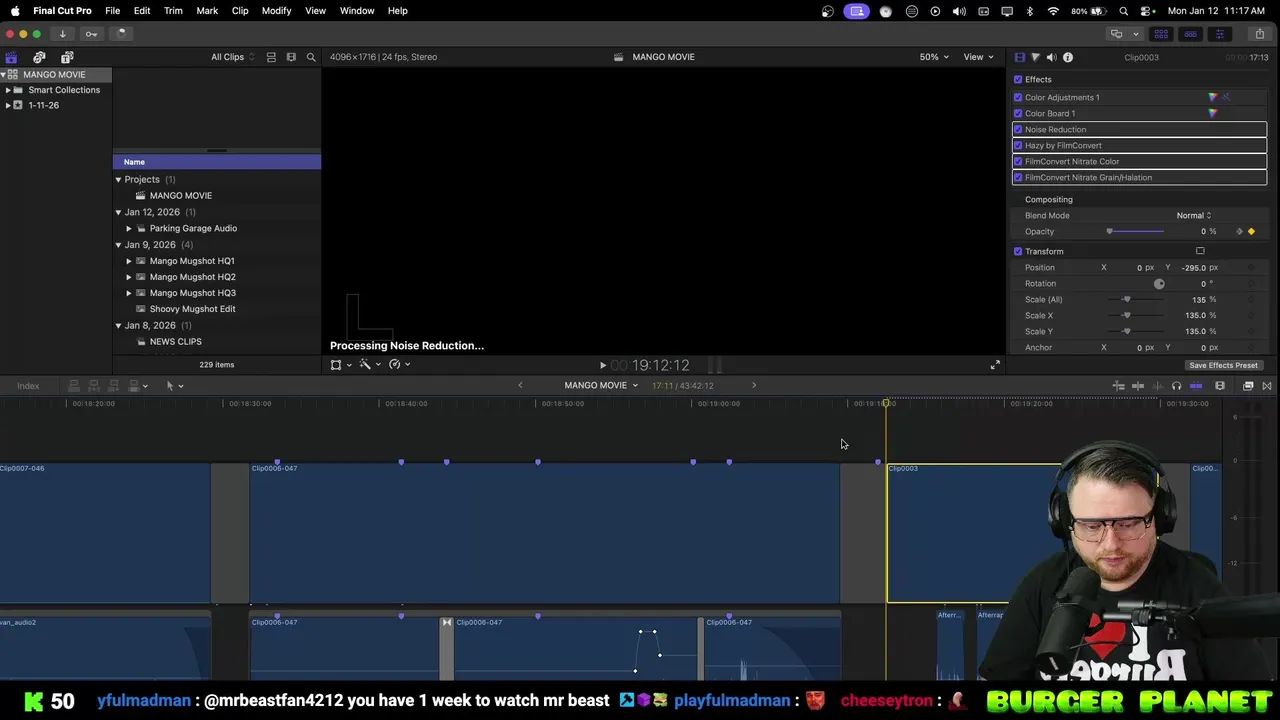Open color controls for Color Adjustments 1
The width and height of the screenshot is (1280, 720).
click(x=1213, y=97)
